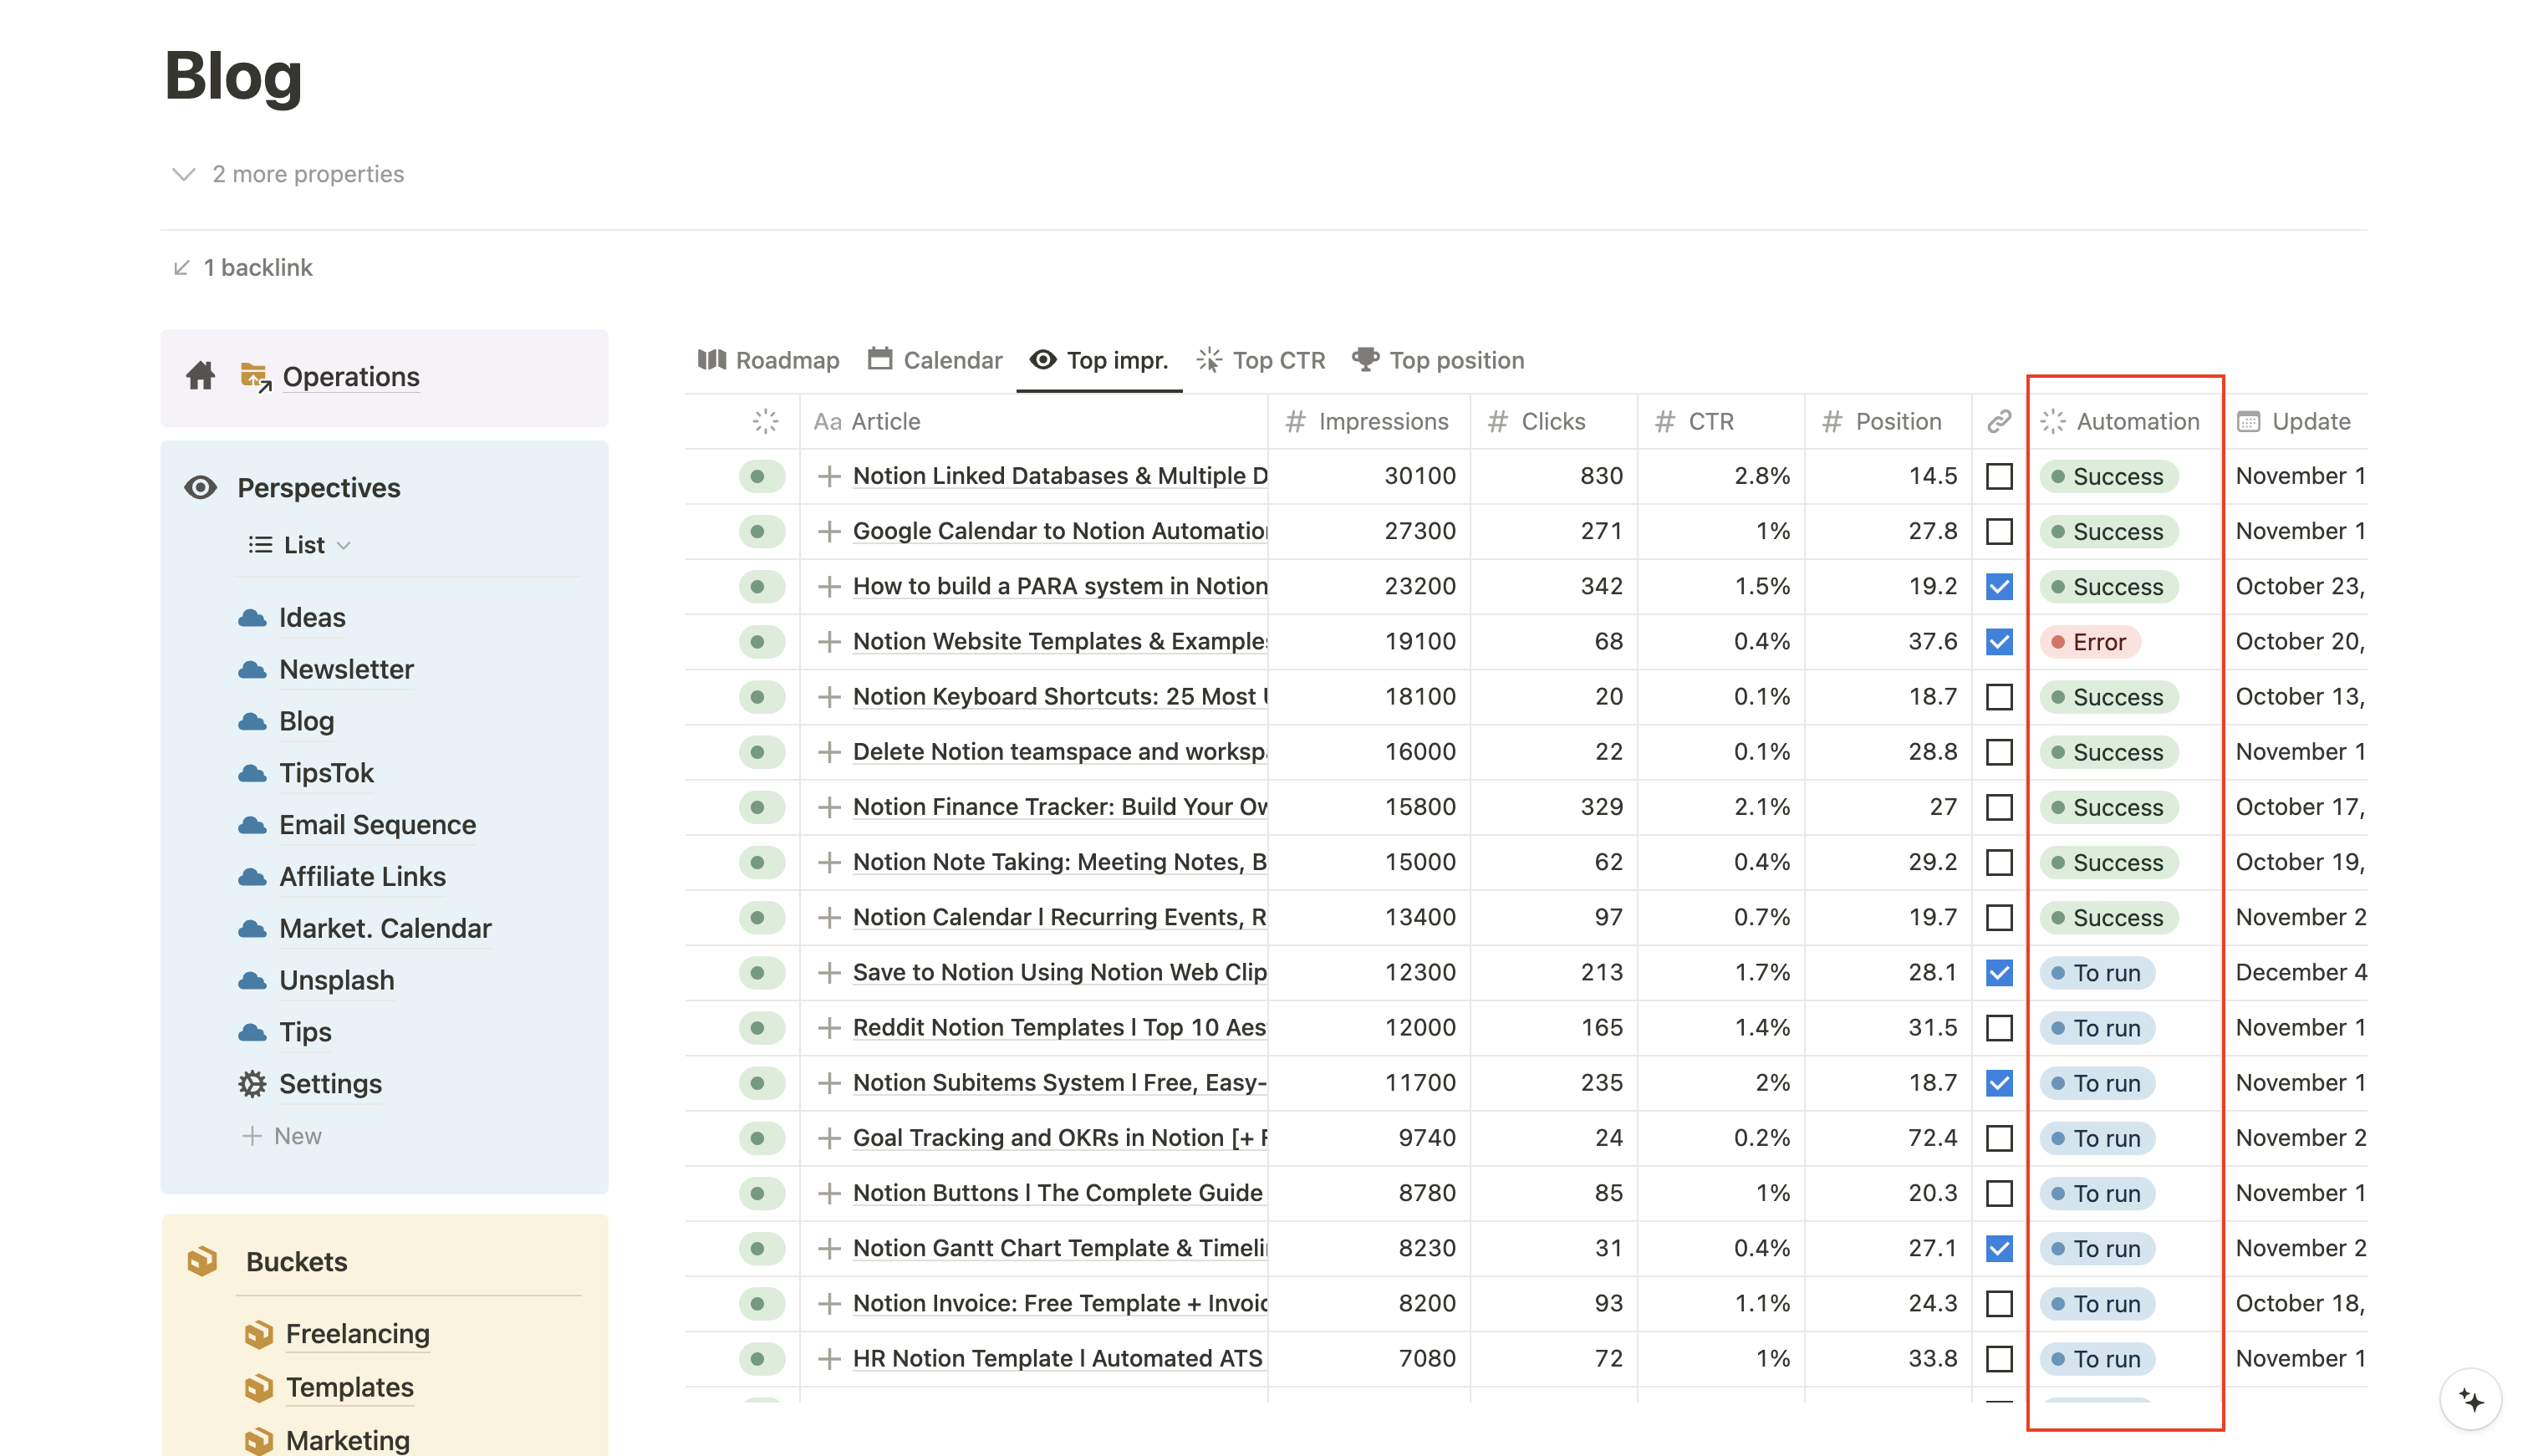This screenshot has width=2528, height=1456.
Task: Uncheck the box for How to build a PARA system
Action: [1999, 586]
